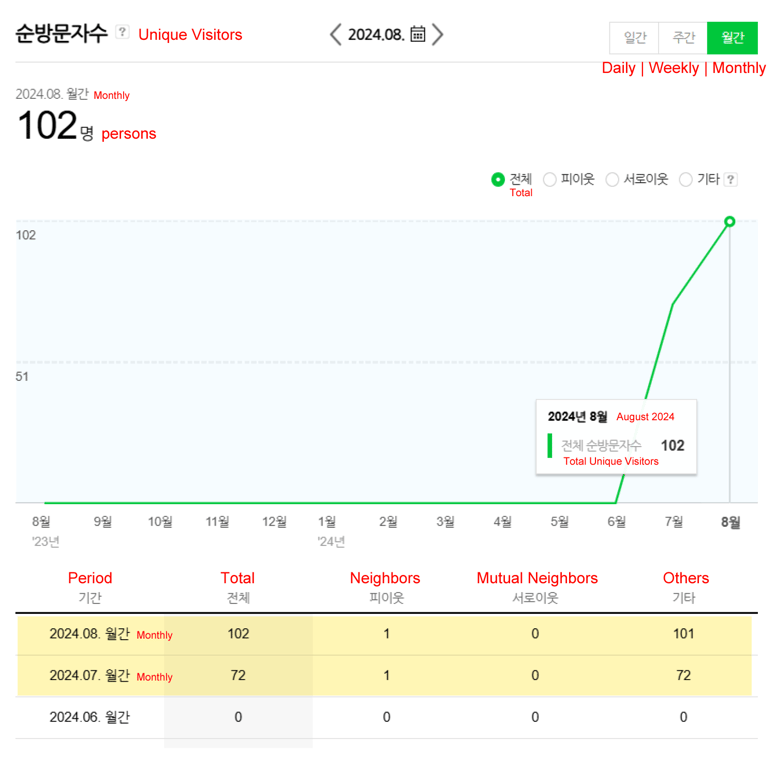Click the August data point on chart
The width and height of the screenshot is (776, 768).
click(x=729, y=222)
